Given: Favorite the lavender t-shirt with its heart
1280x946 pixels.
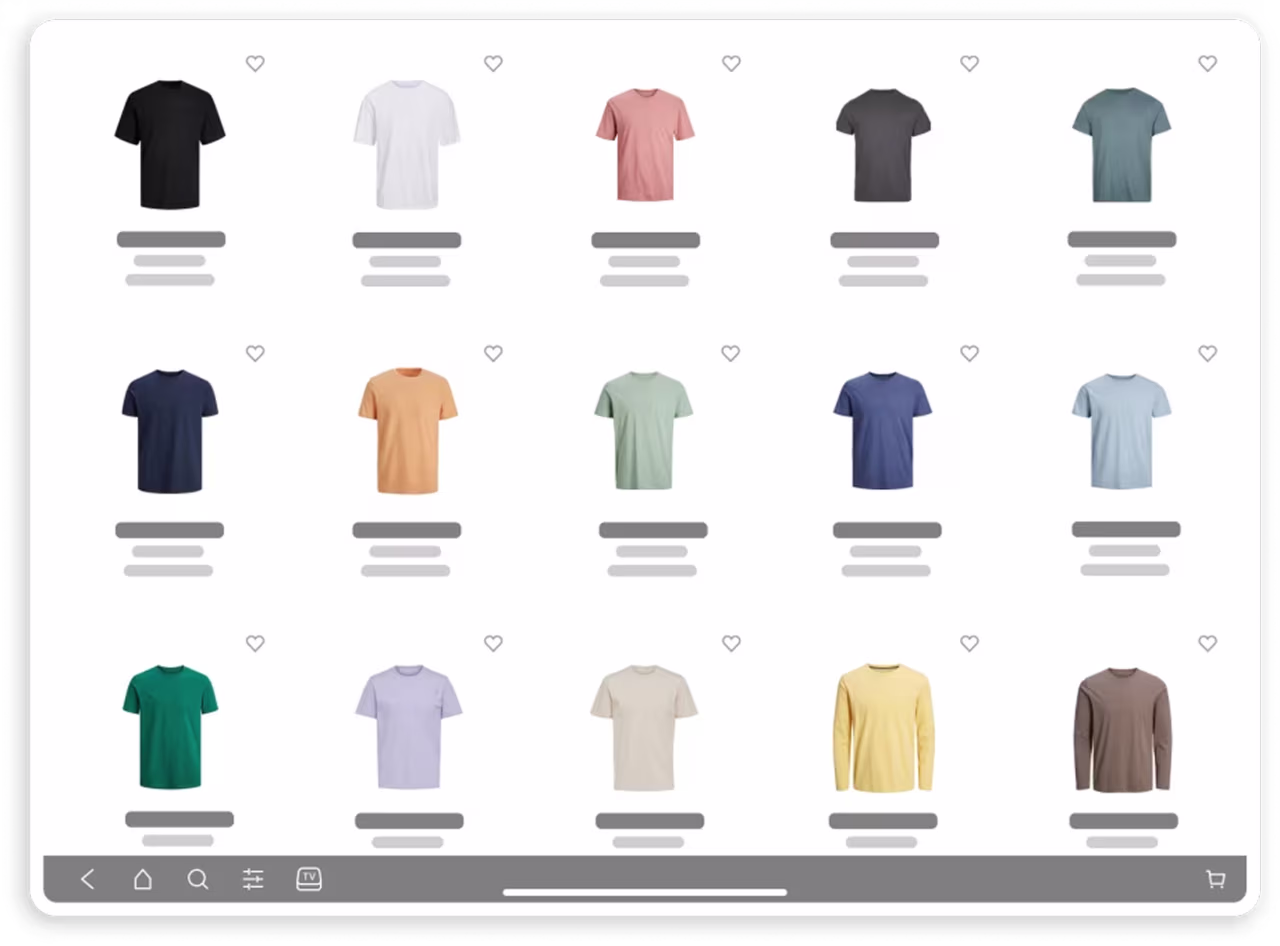Looking at the screenshot, I should 493,643.
